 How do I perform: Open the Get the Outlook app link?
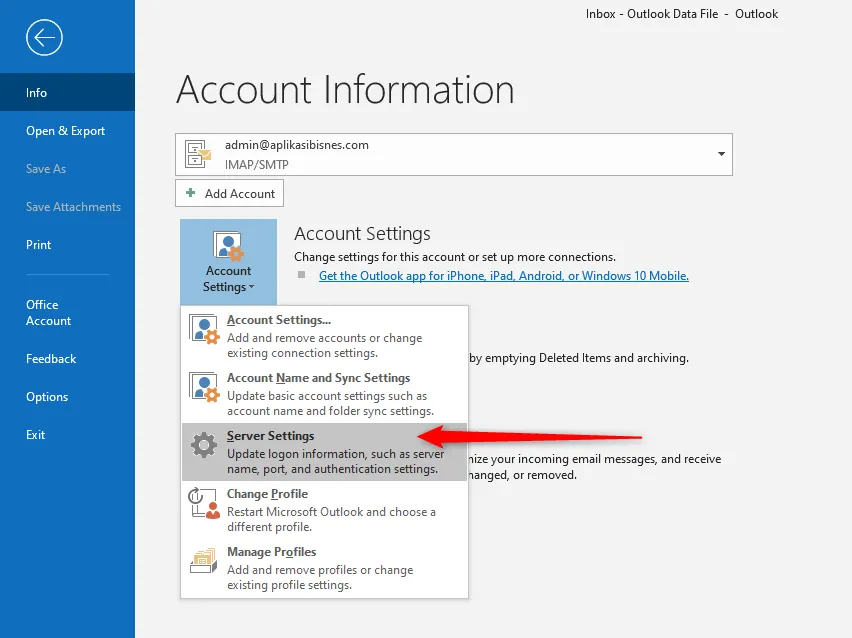504,276
